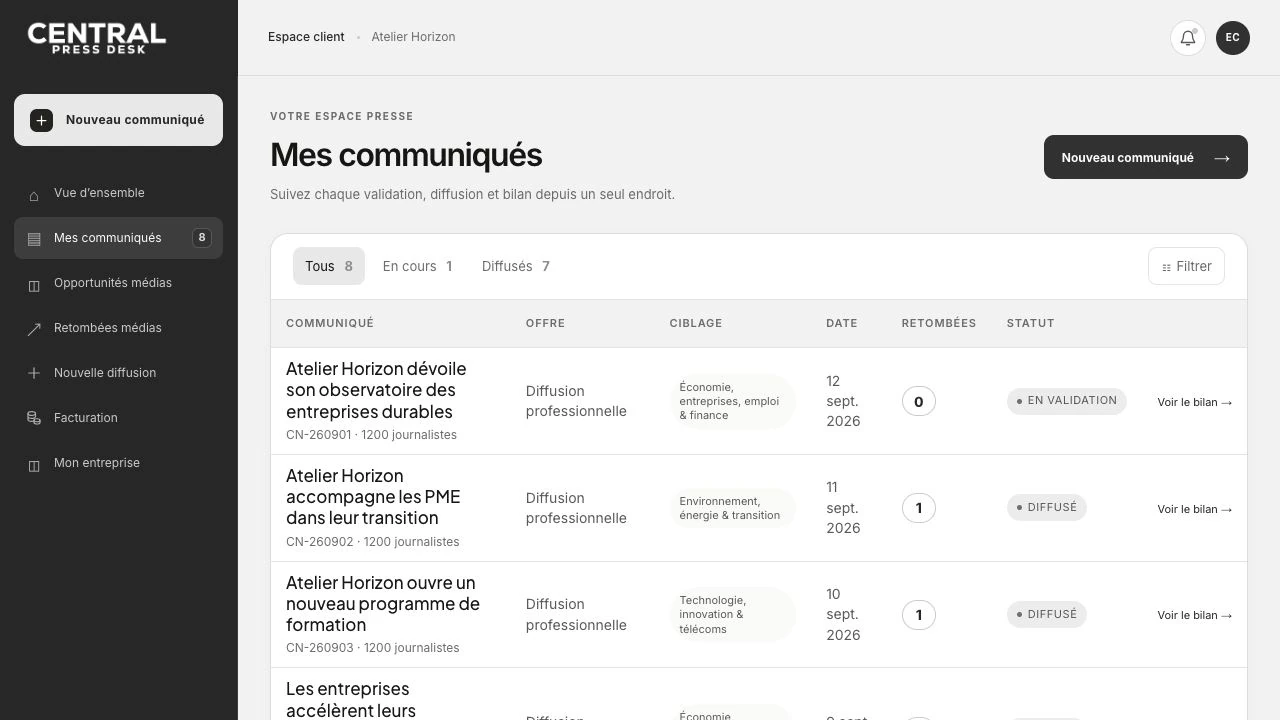Click Espace client breadcrumb
Screen dimensions: 1280x720
click(x=306, y=37)
